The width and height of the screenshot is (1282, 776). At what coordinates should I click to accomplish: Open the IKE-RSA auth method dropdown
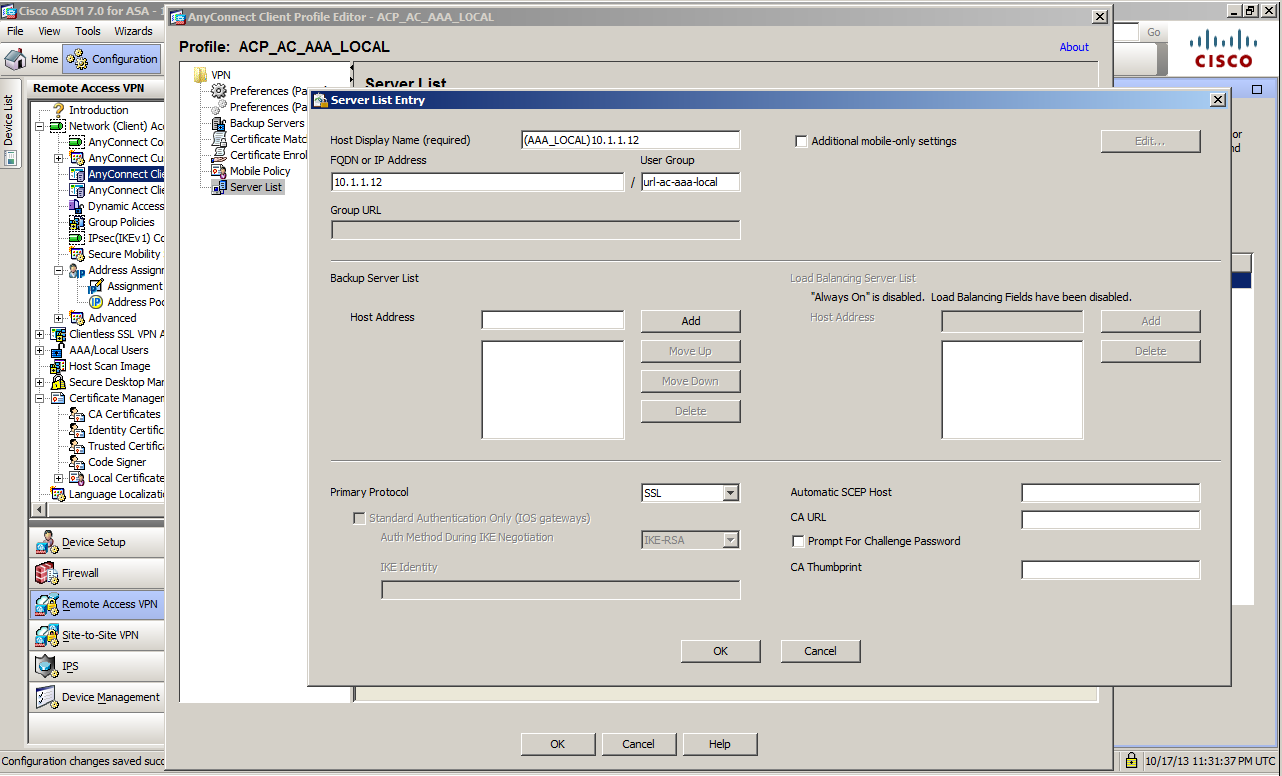730,540
